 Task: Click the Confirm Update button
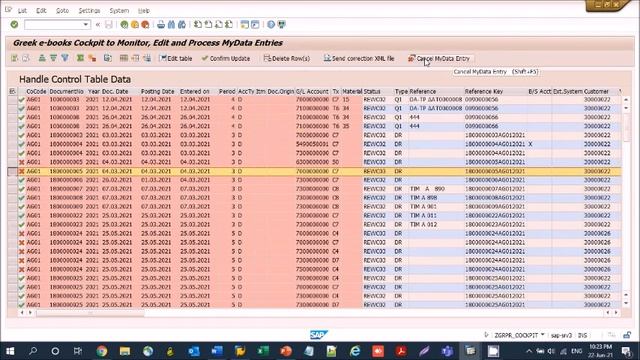(x=226, y=58)
